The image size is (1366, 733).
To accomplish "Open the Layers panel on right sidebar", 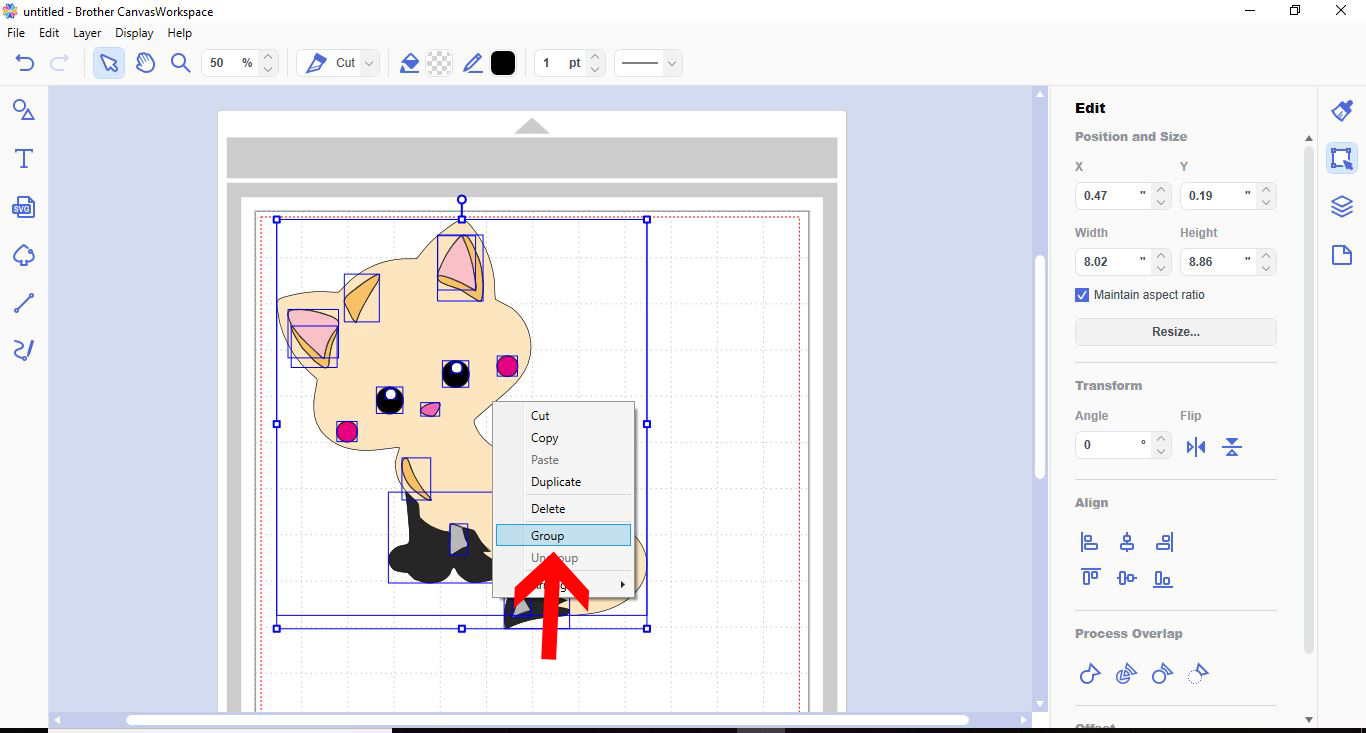I will coord(1341,206).
